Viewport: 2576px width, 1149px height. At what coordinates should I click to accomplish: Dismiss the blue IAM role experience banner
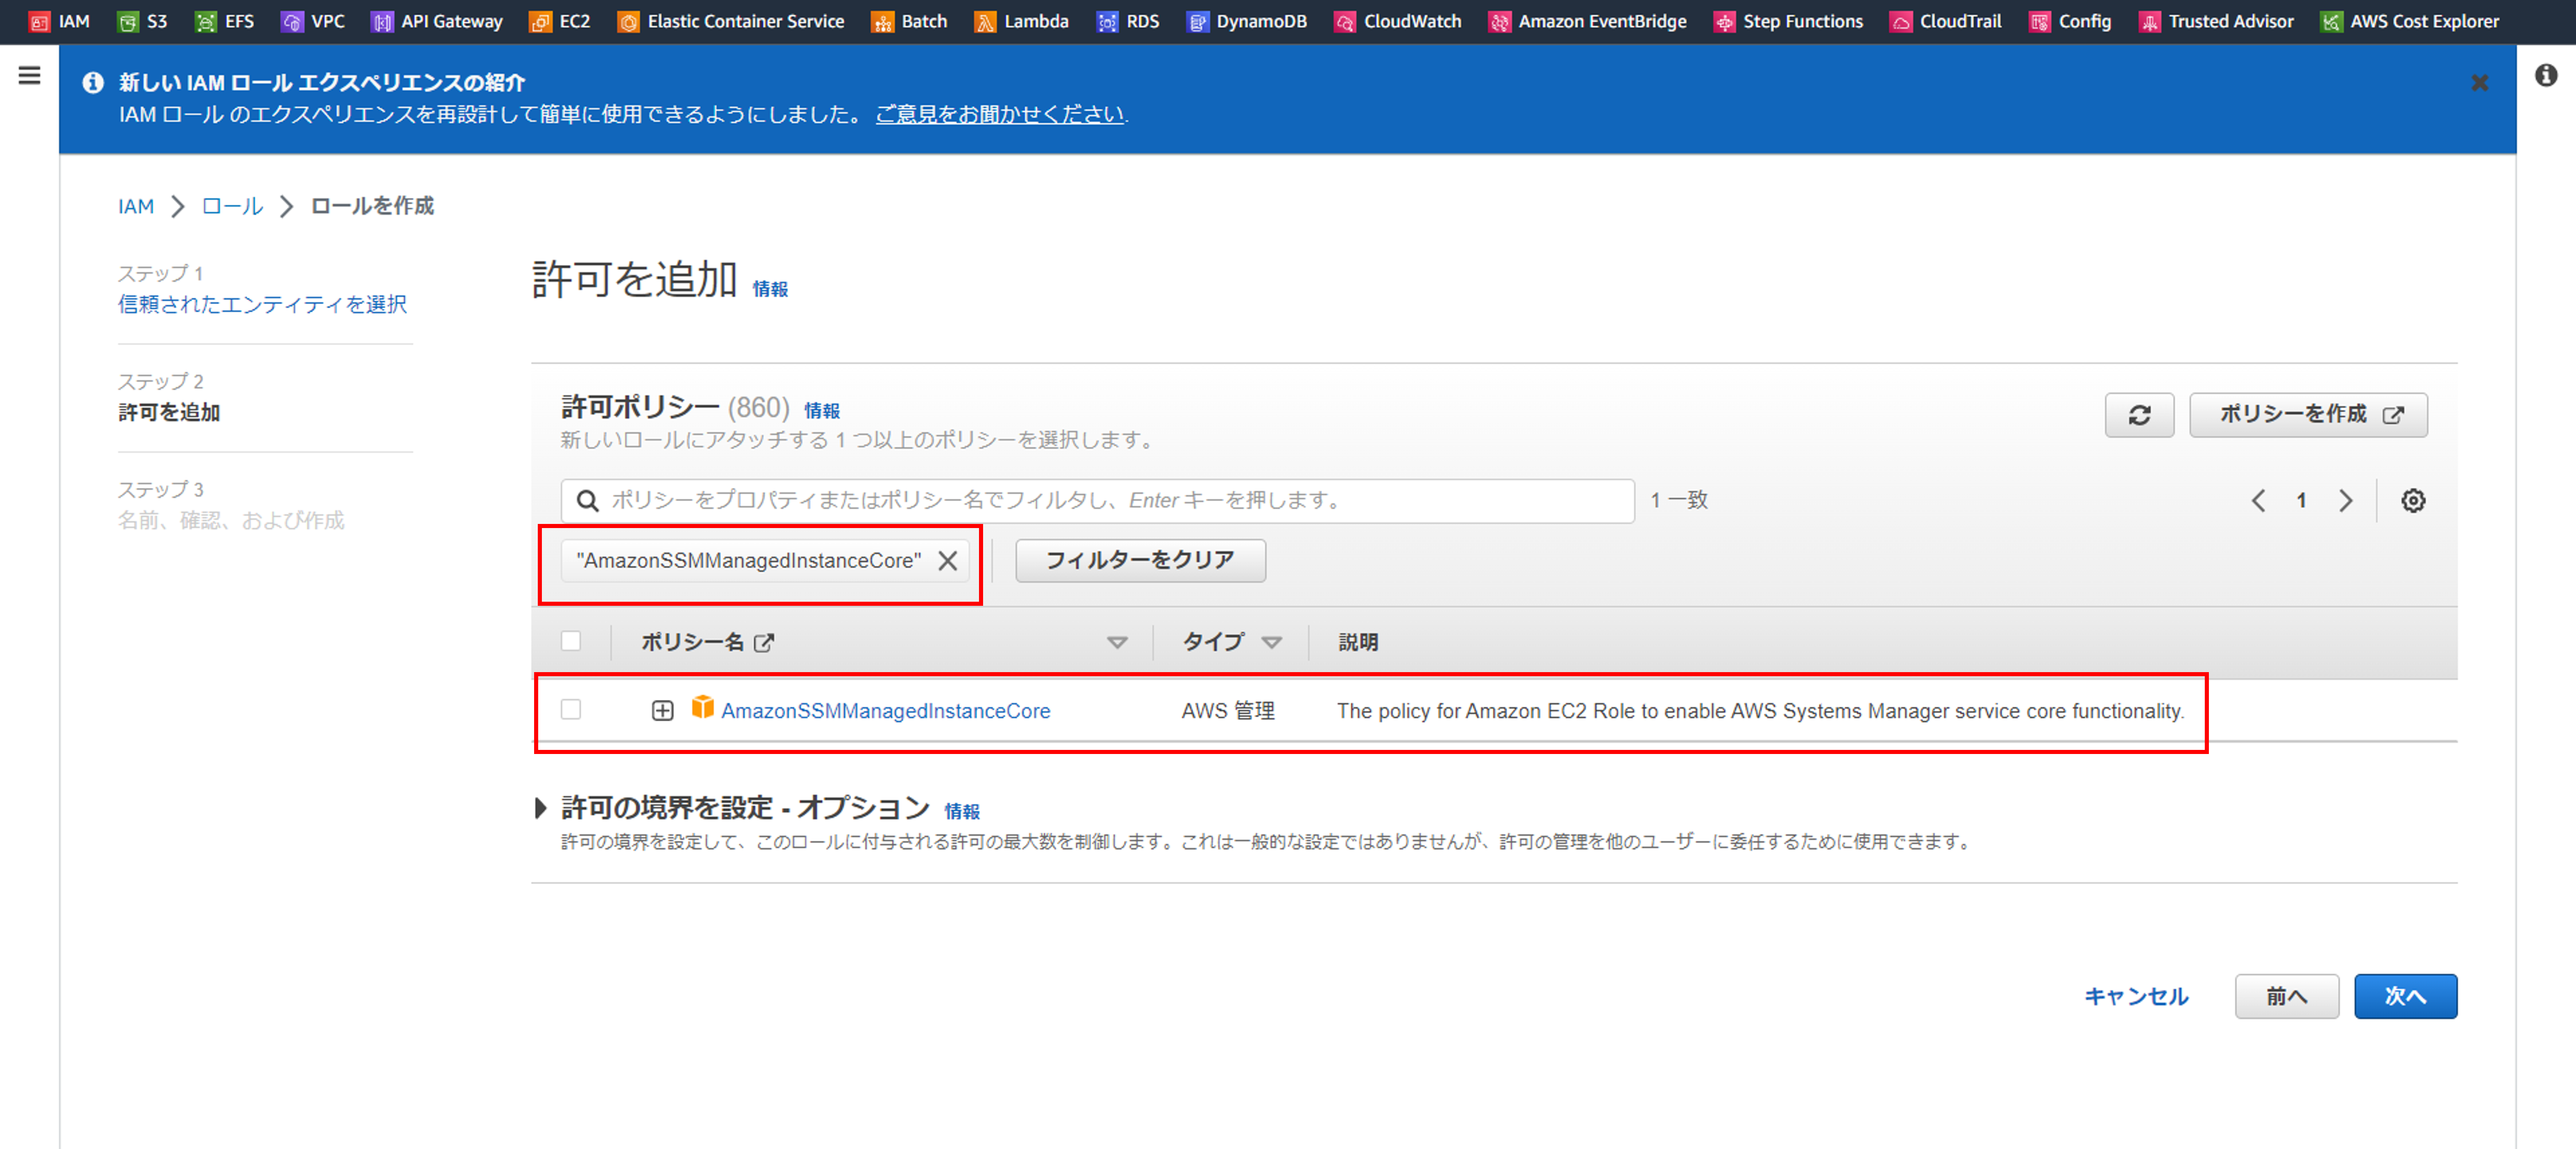pos(2479,83)
